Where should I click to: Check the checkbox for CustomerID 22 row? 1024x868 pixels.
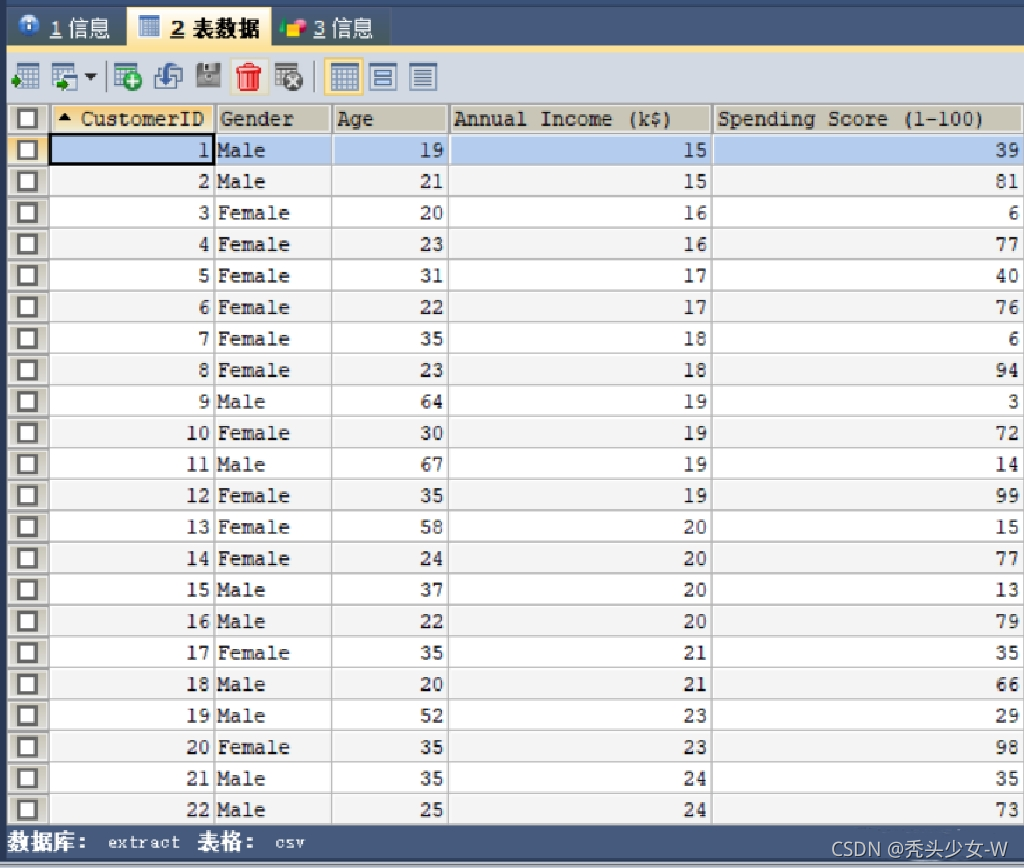pyautogui.click(x=27, y=810)
